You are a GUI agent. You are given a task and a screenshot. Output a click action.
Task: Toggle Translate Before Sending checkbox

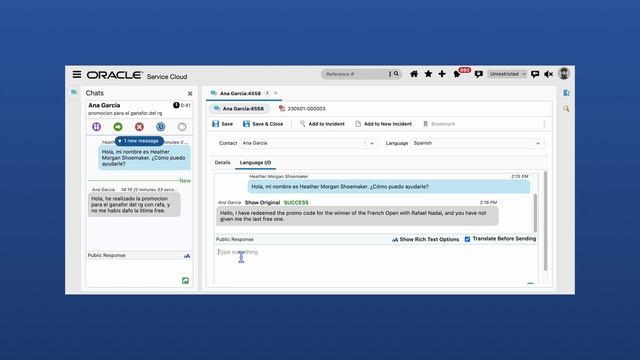[467, 239]
